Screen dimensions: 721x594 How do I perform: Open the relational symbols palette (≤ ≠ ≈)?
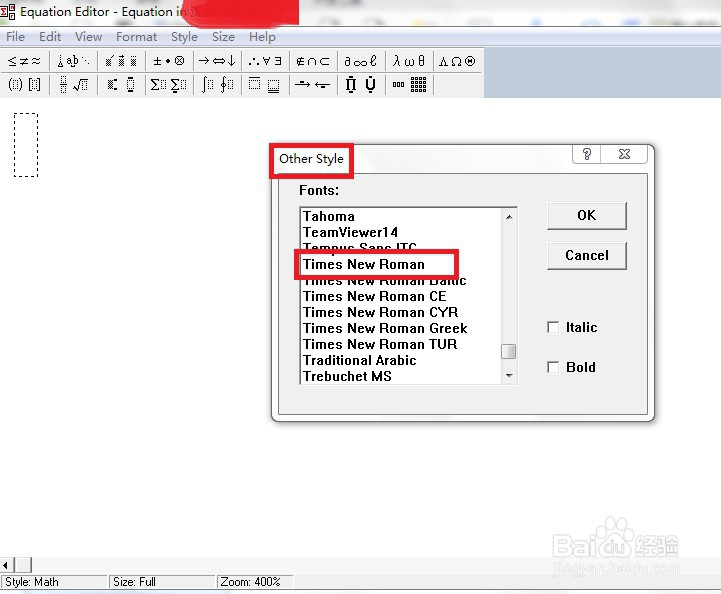tap(24, 61)
